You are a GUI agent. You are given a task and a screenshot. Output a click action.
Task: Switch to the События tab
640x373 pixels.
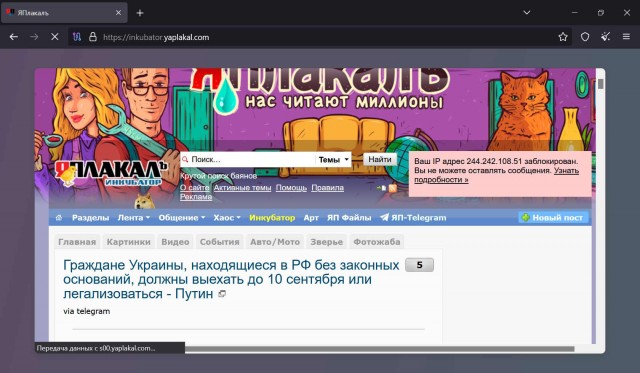(x=220, y=242)
